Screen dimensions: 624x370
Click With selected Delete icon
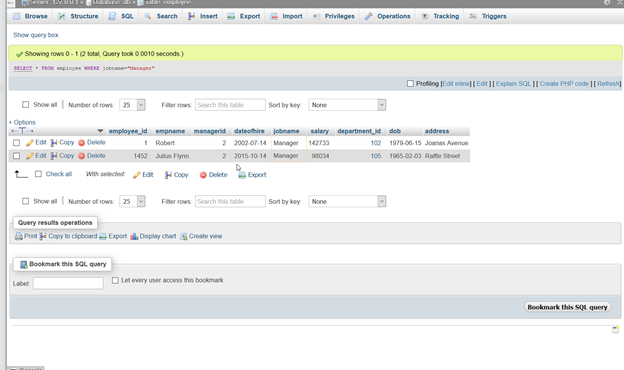tap(203, 175)
